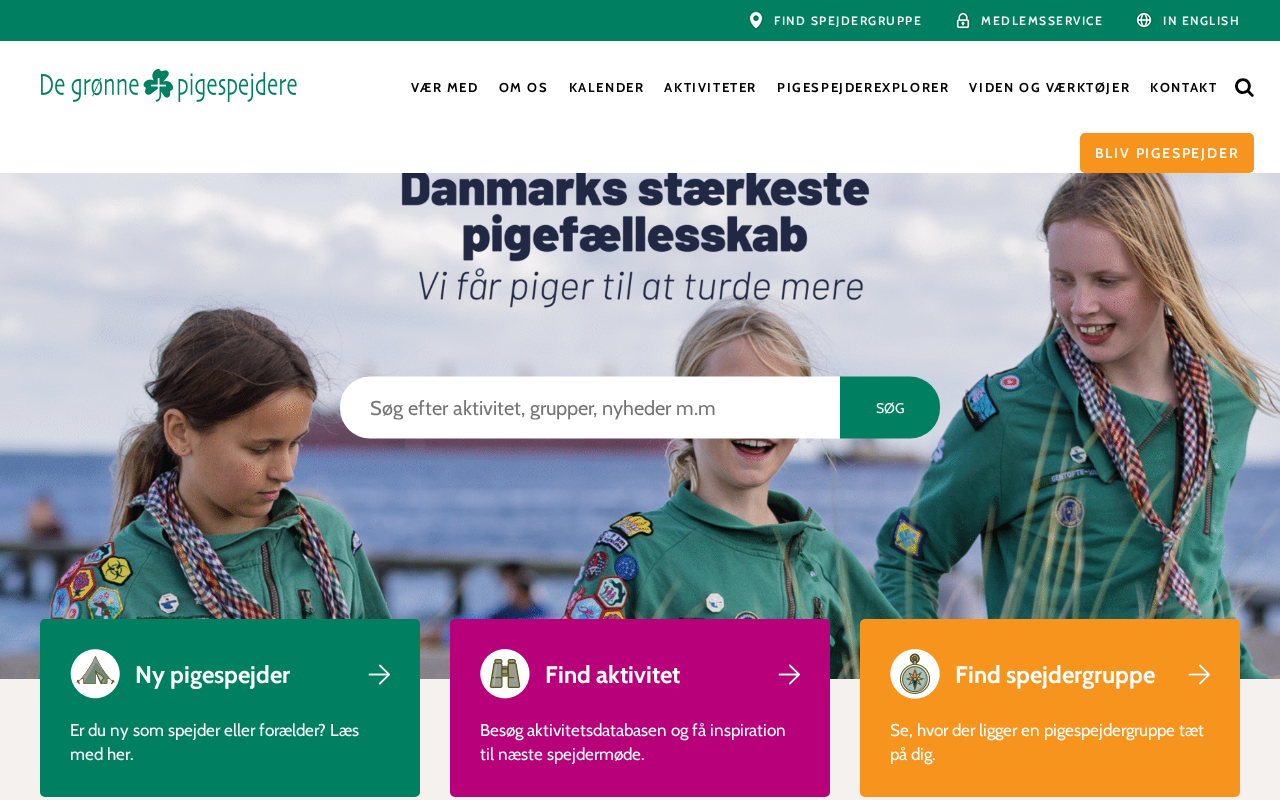Click the green Søg button
Image resolution: width=1280 pixels, height=800 pixels.
tap(890, 408)
